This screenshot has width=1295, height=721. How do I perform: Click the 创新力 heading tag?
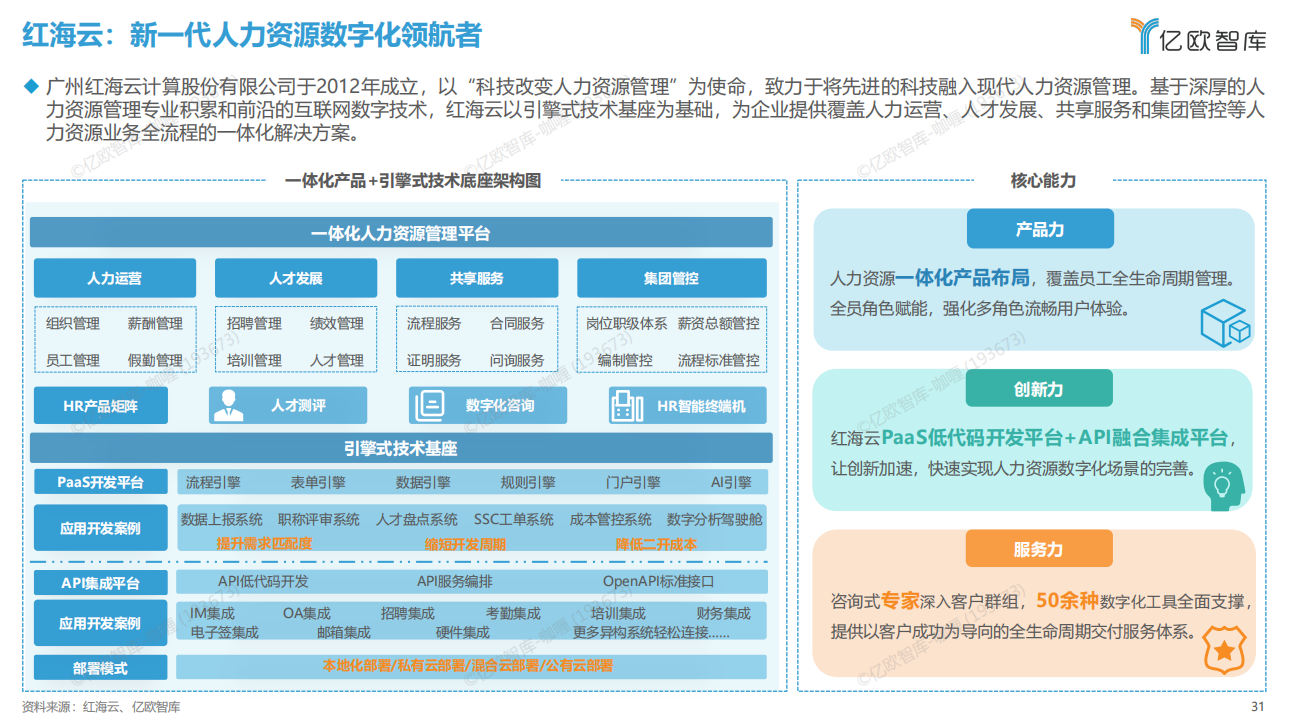[1039, 389]
